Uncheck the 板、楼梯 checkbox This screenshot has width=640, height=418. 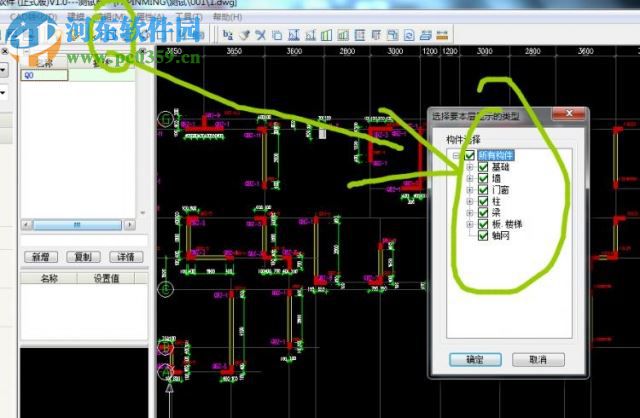[483, 224]
